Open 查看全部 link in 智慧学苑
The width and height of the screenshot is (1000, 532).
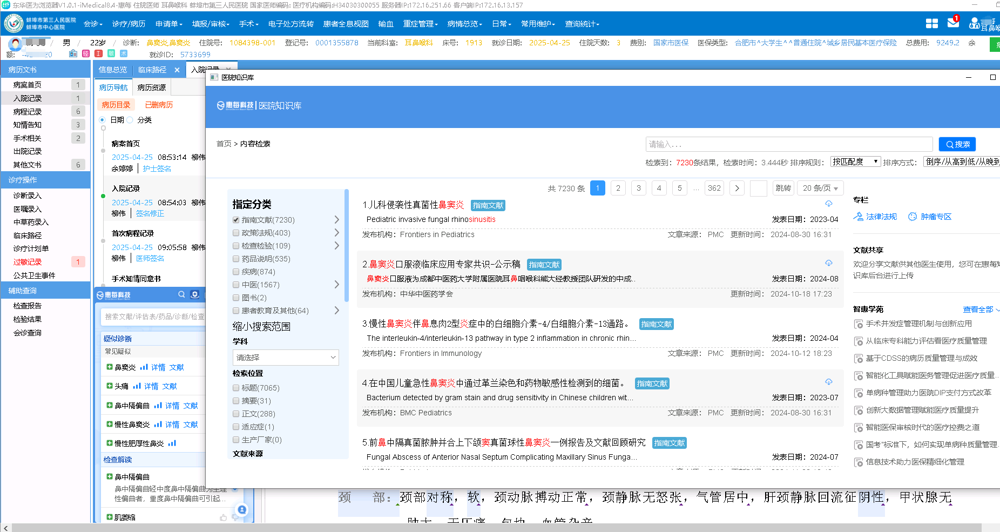tap(978, 309)
